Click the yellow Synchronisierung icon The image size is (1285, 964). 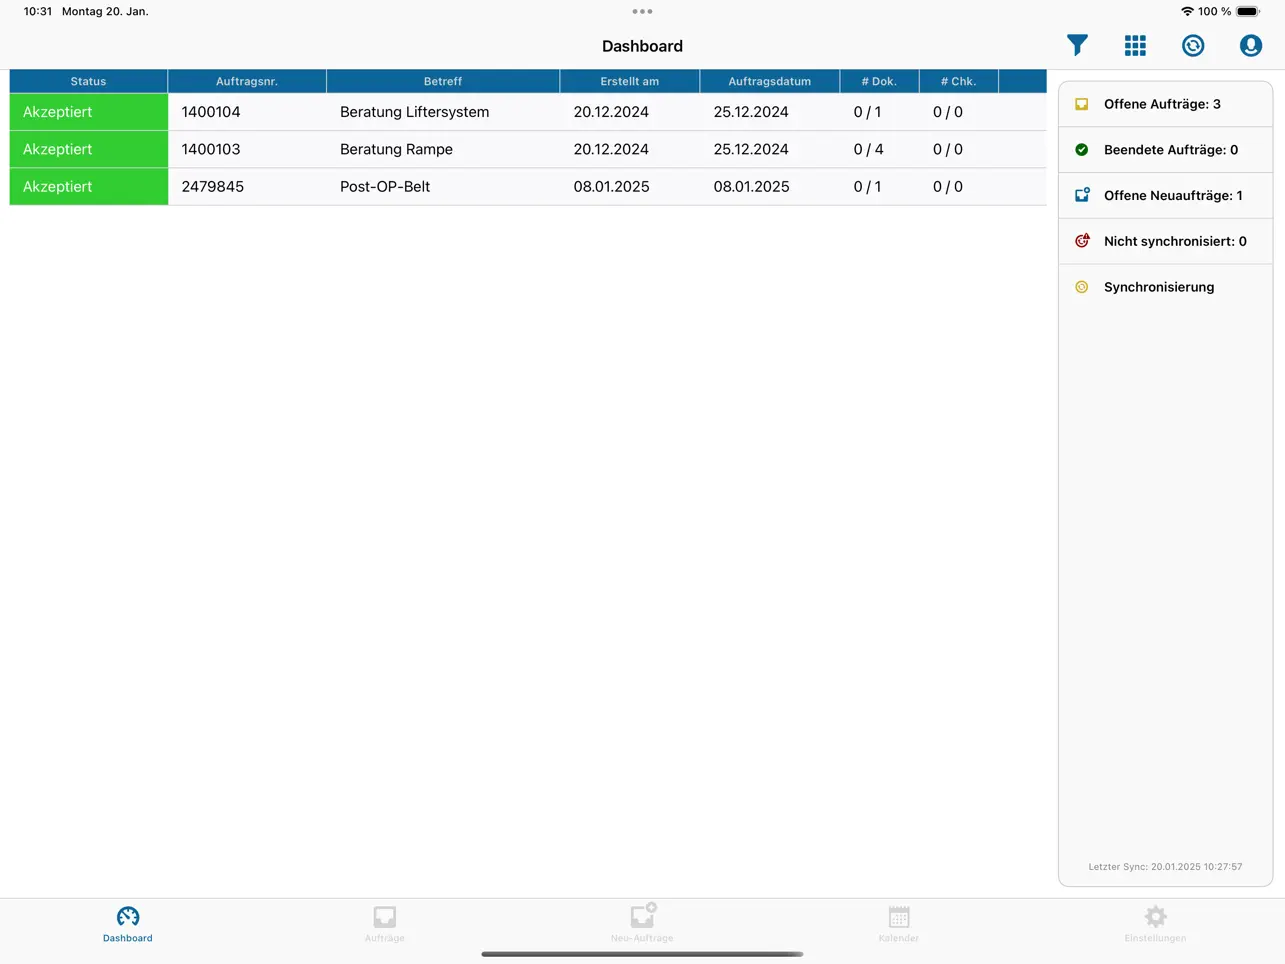click(1082, 287)
